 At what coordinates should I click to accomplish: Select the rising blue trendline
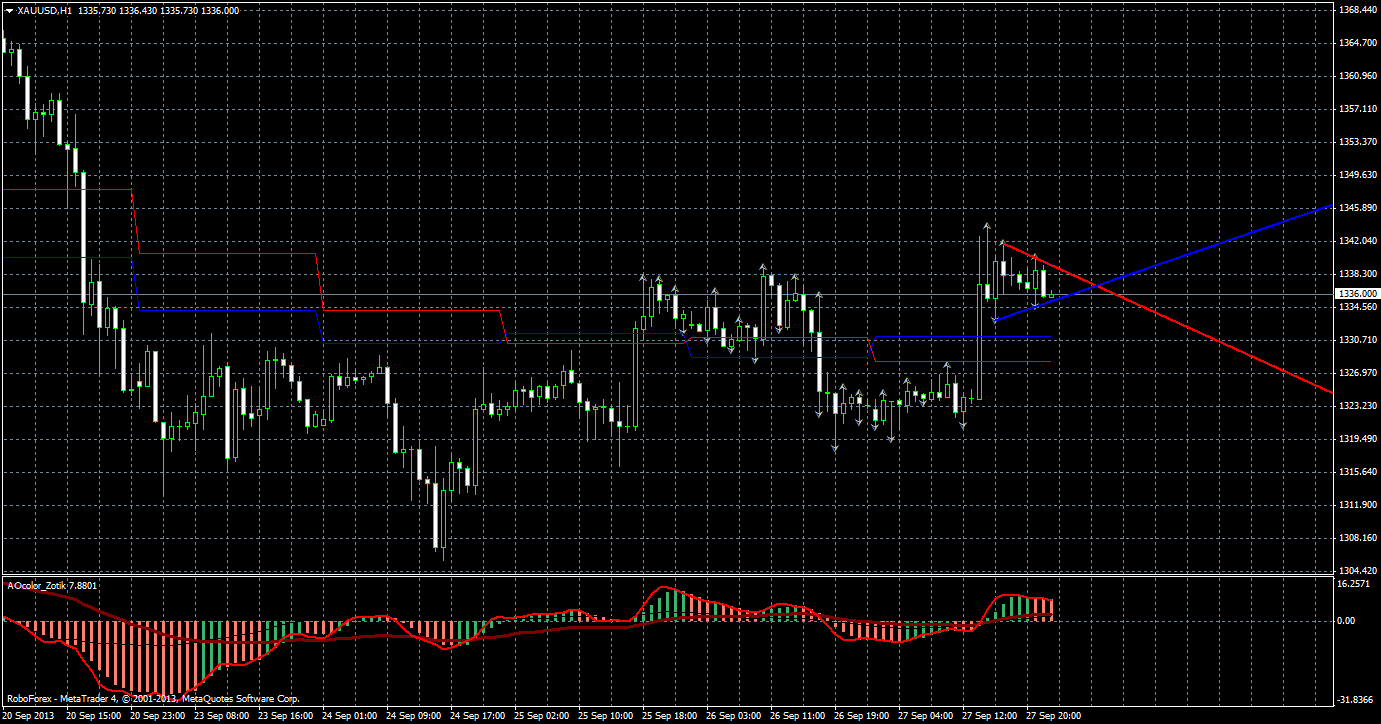click(x=1162, y=262)
